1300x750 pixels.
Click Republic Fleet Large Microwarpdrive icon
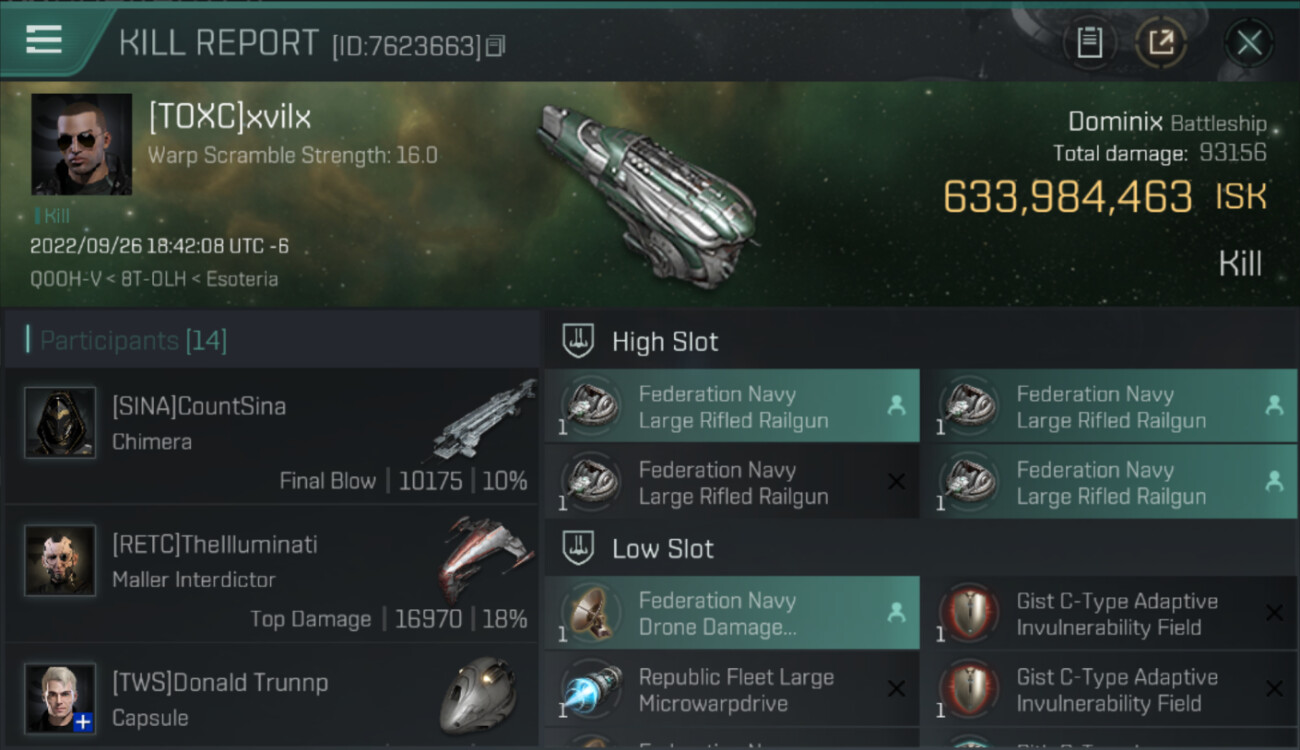tap(592, 690)
